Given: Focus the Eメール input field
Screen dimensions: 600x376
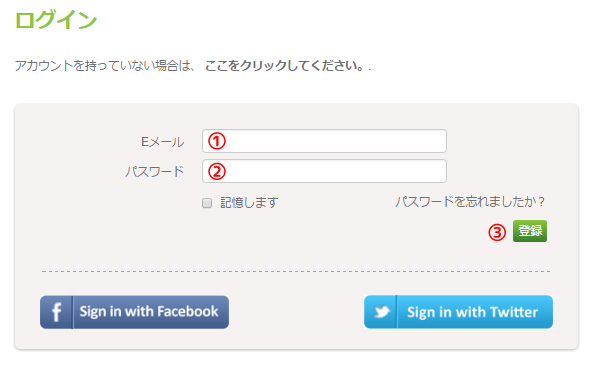Looking at the screenshot, I should [x=324, y=141].
